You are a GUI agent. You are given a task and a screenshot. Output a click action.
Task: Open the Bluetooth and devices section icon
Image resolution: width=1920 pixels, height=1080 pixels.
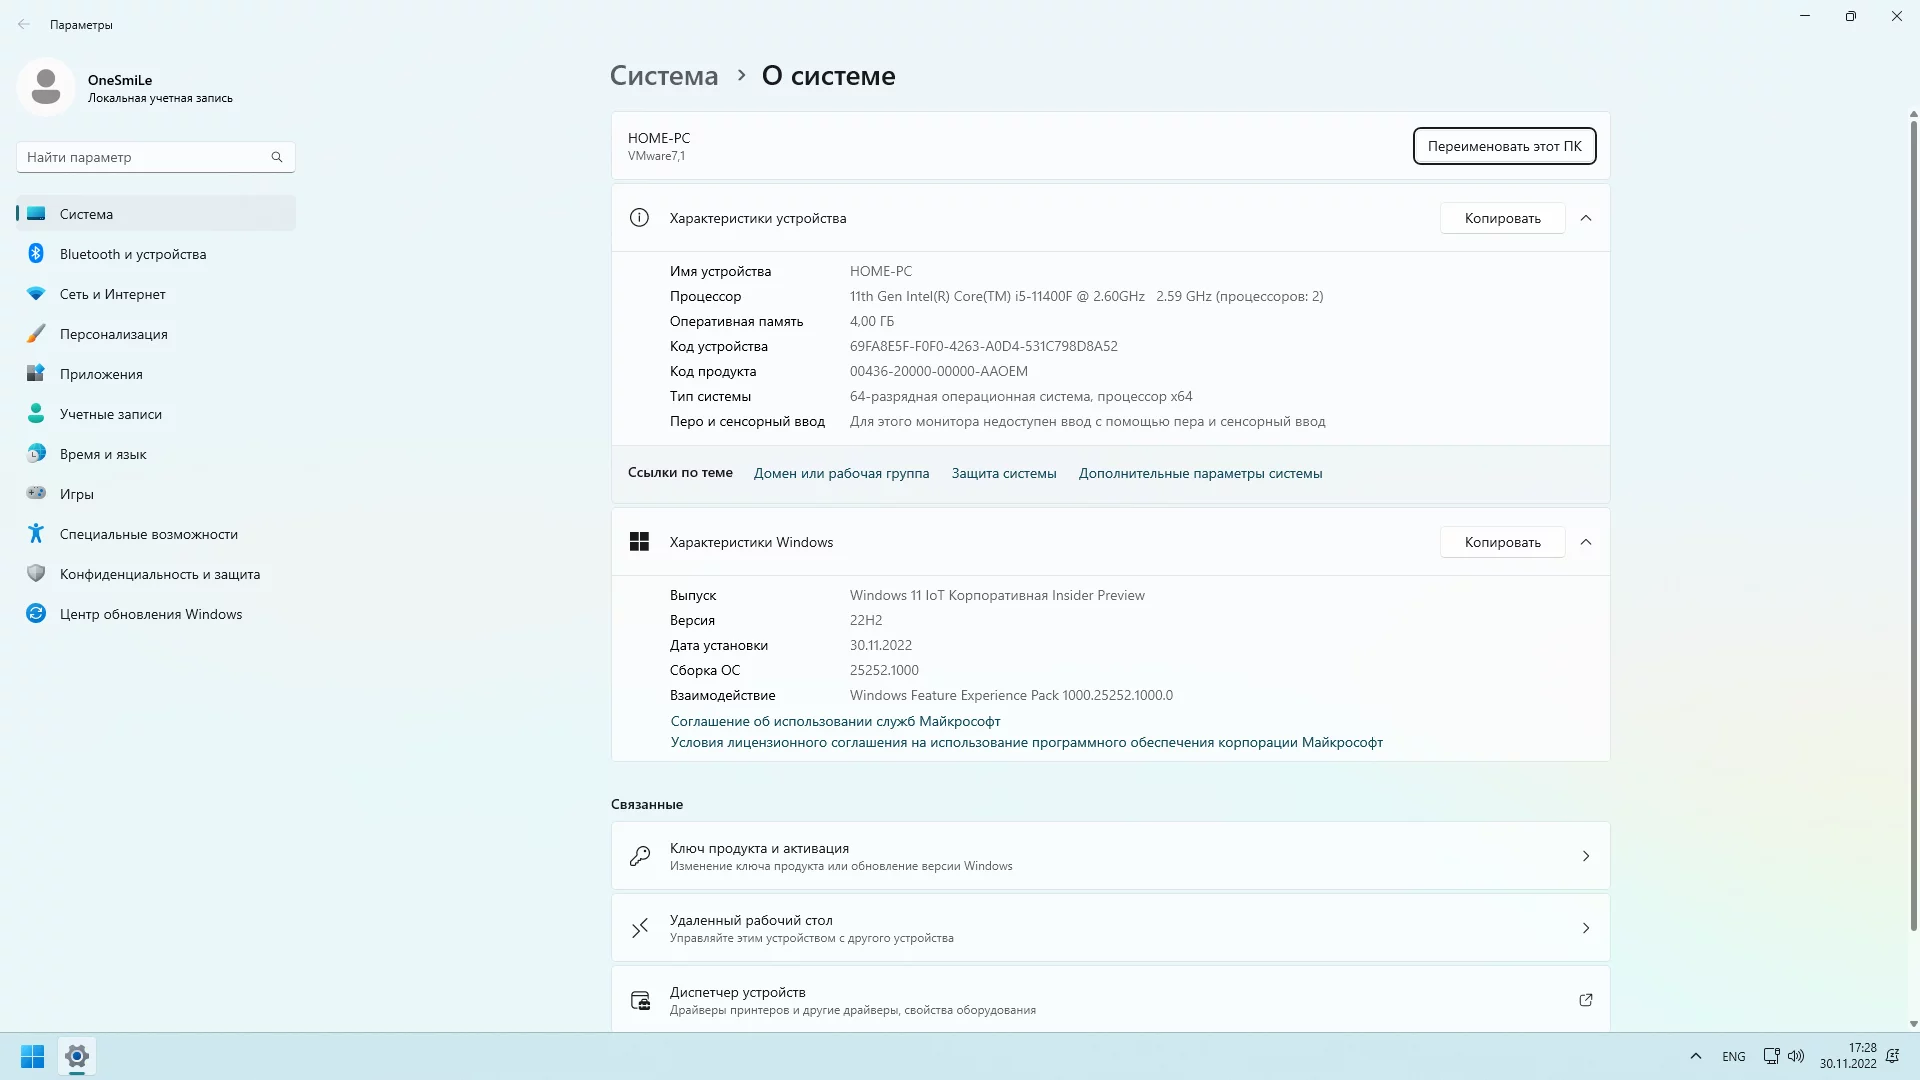[36, 254]
